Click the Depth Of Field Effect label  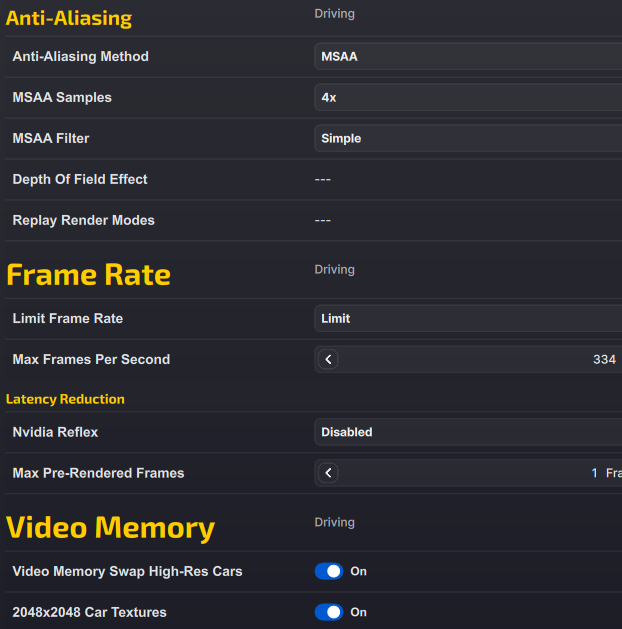click(x=80, y=180)
